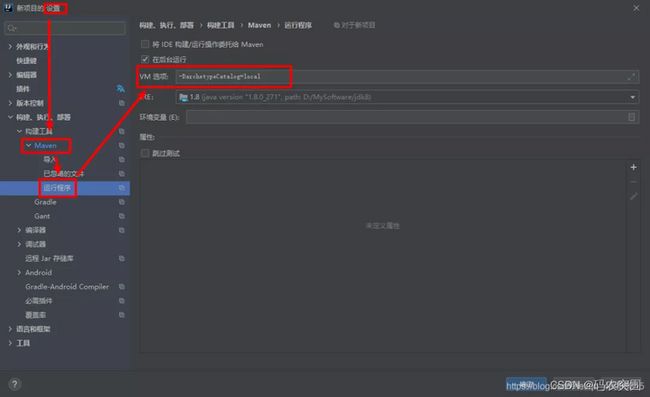Image resolution: width=650 pixels, height=397 pixels.
Task: Select the 运行程序 item under Maven
Action: (57, 188)
